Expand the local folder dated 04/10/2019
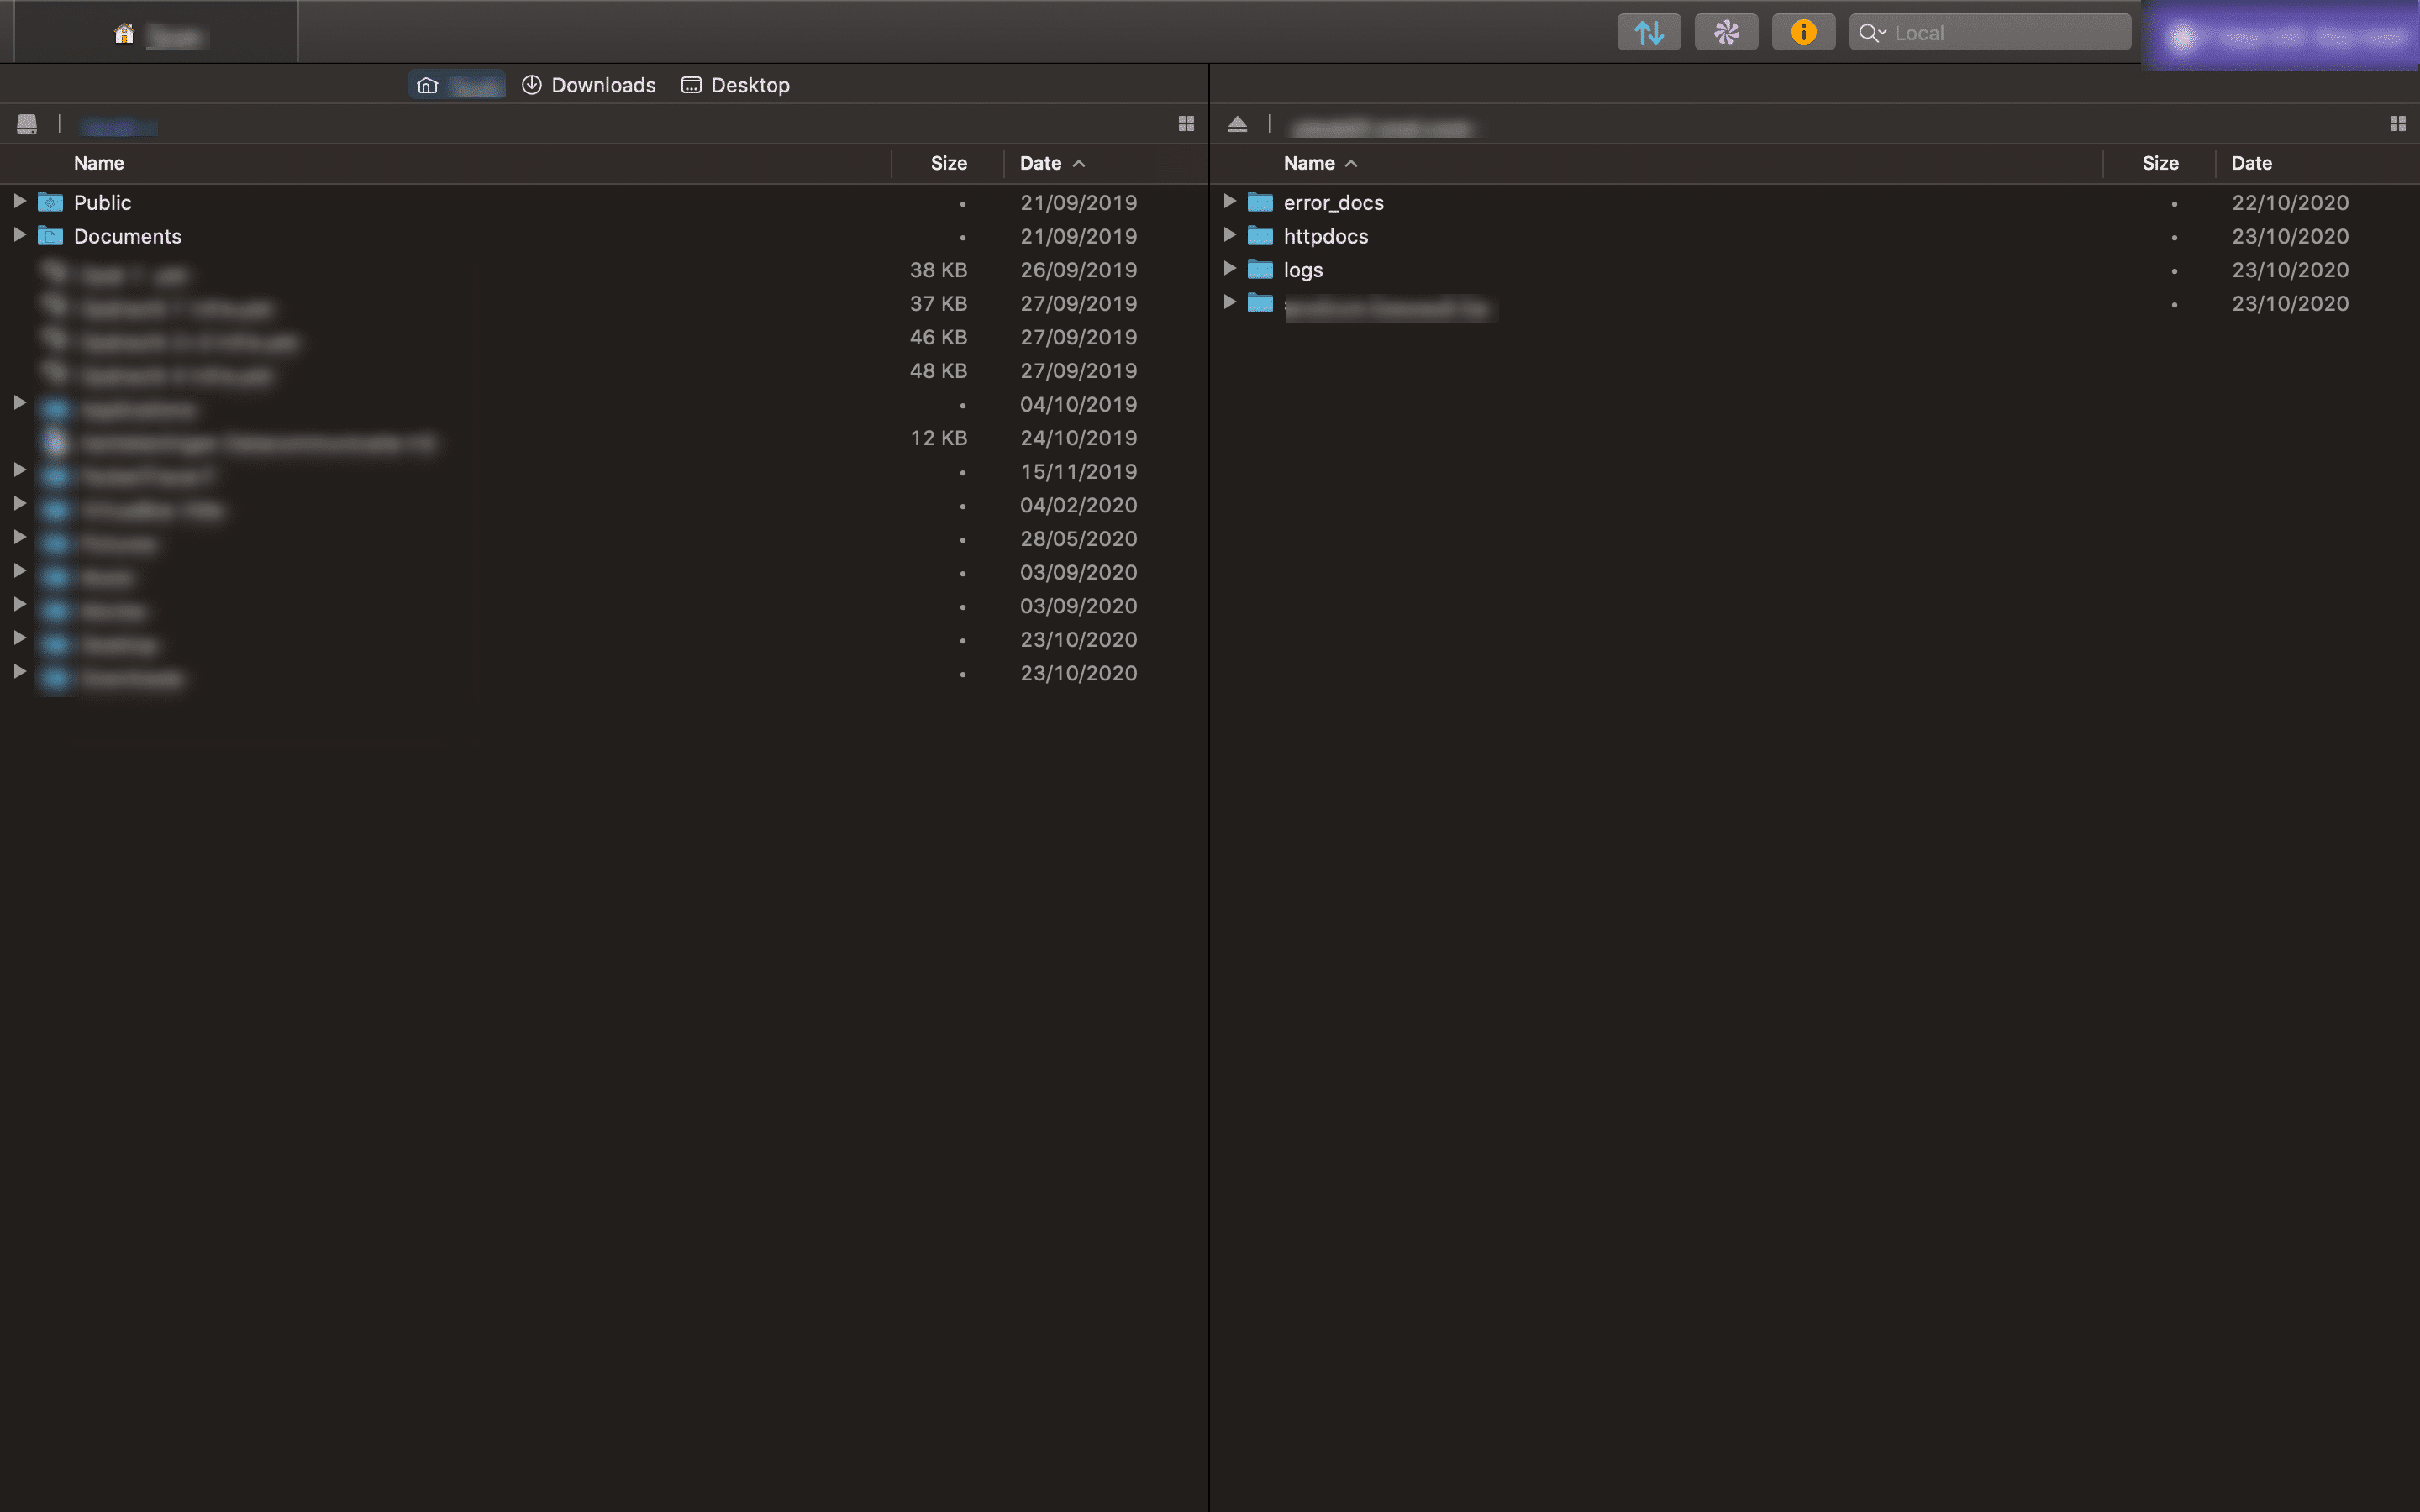This screenshot has width=2420, height=1512. (x=19, y=403)
